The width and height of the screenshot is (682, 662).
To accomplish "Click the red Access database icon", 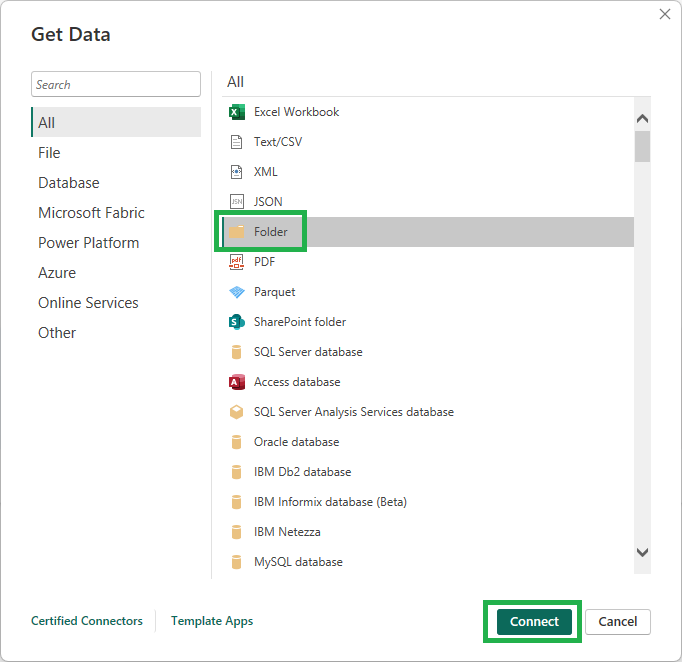I will [237, 382].
